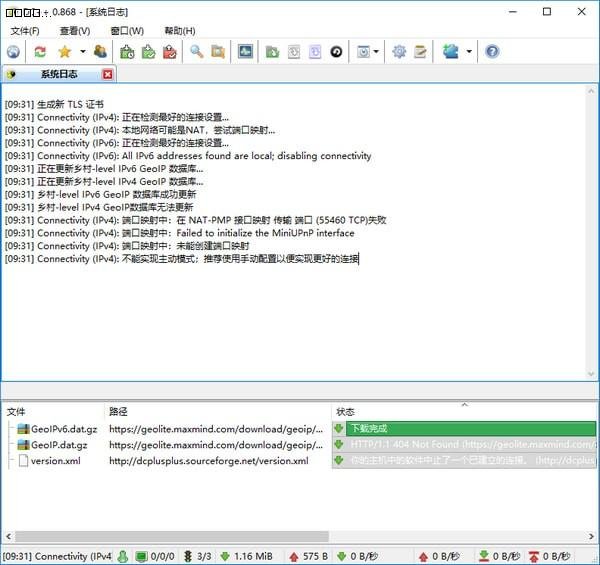Click the slots 3/3 traffic light icon
This screenshot has width=600, height=565.
[188, 556]
